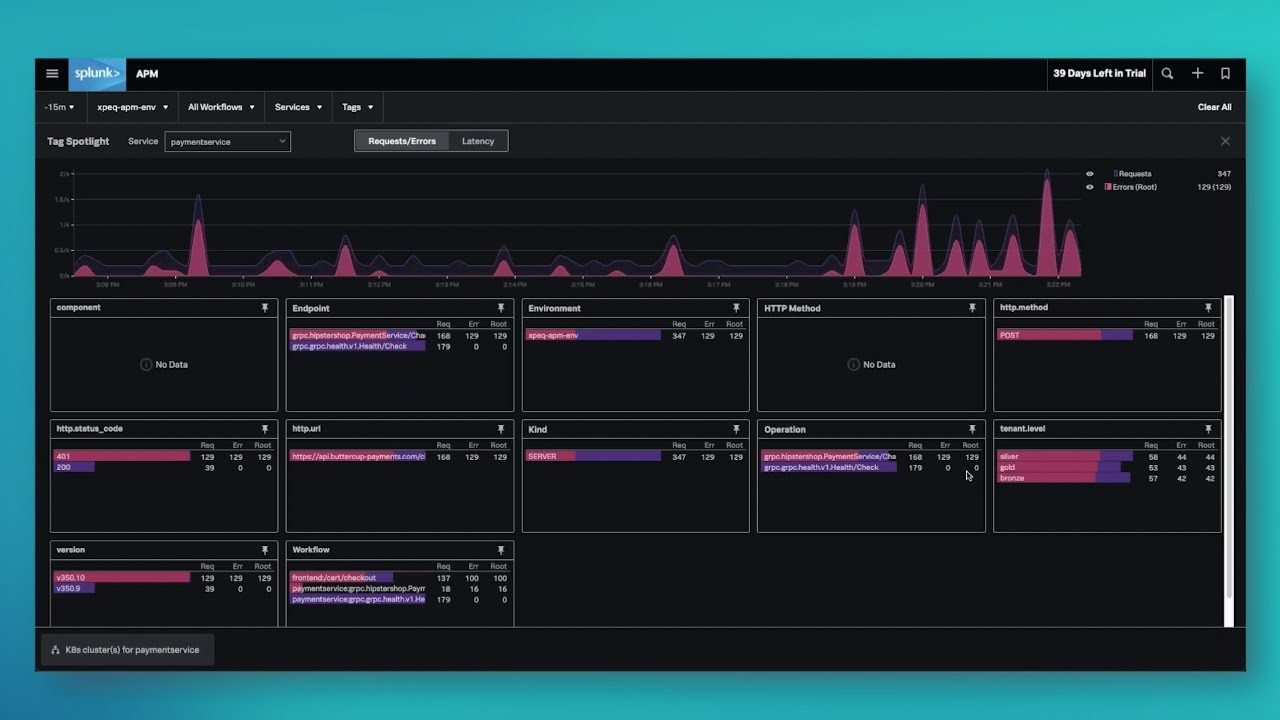Click the Errors (Root) legend color swatch

(1110, 187)
